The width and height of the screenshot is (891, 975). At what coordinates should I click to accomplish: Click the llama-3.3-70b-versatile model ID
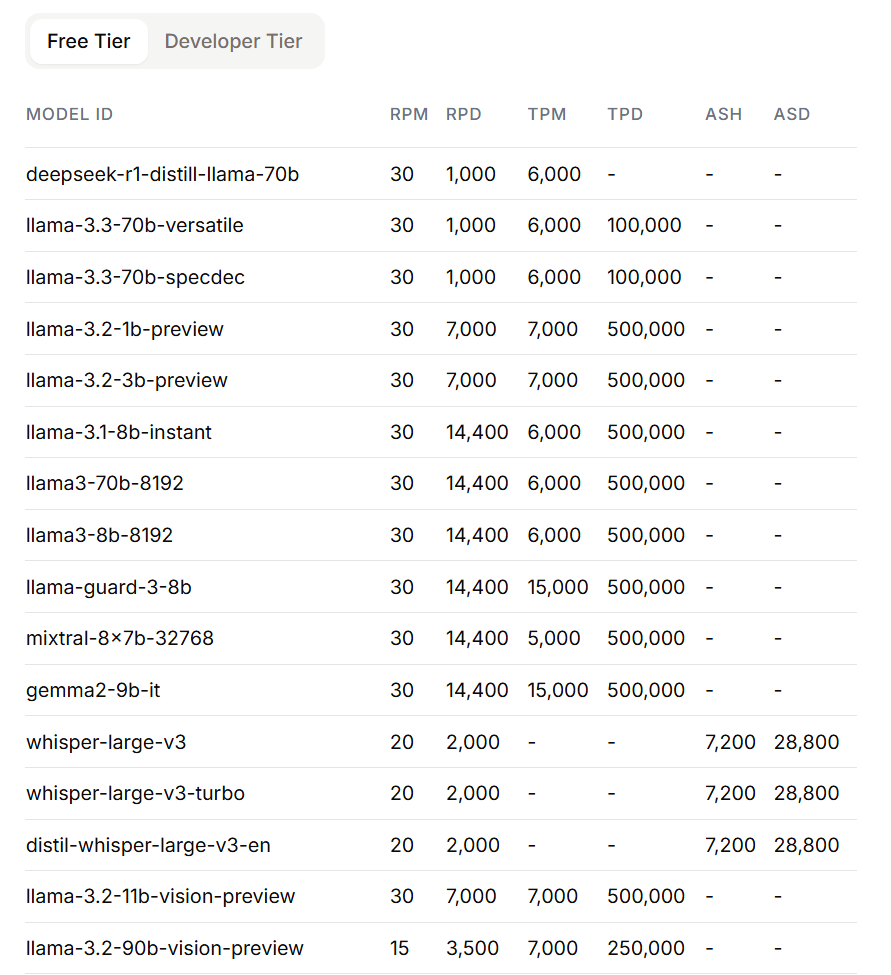pyautogui.click(x=135, y=226)
